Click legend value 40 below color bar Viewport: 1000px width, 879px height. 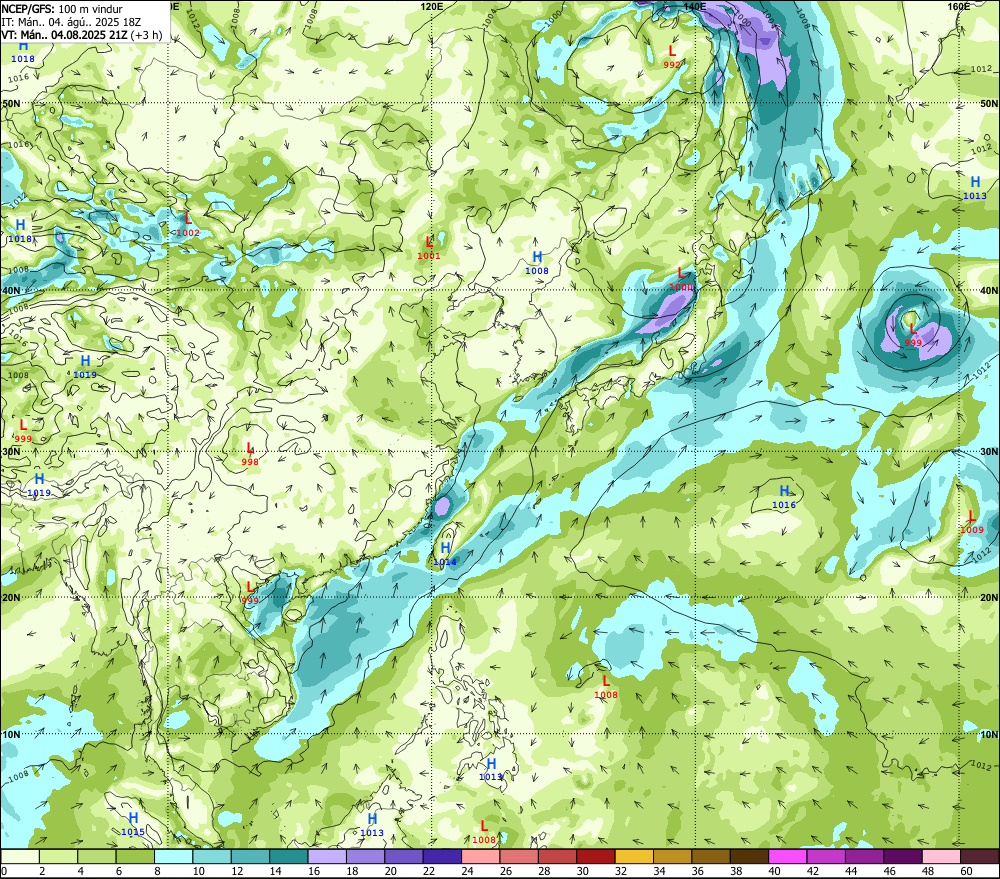(x=774, y=871)
